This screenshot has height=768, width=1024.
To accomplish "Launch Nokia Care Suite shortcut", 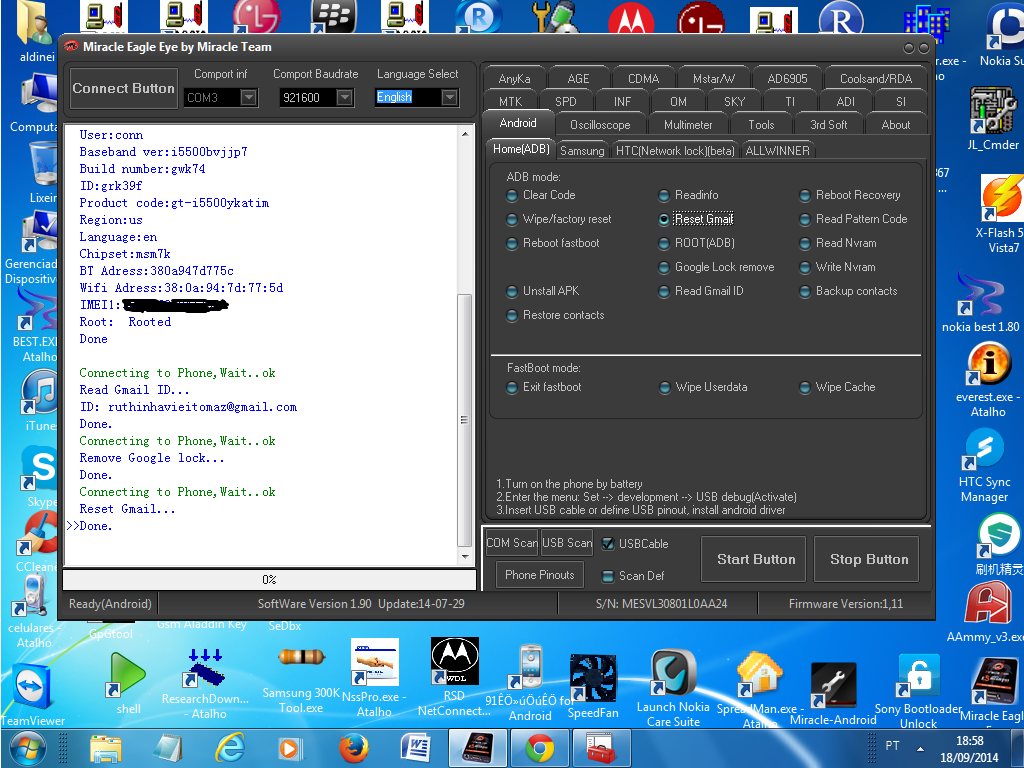I will [673, 686].
